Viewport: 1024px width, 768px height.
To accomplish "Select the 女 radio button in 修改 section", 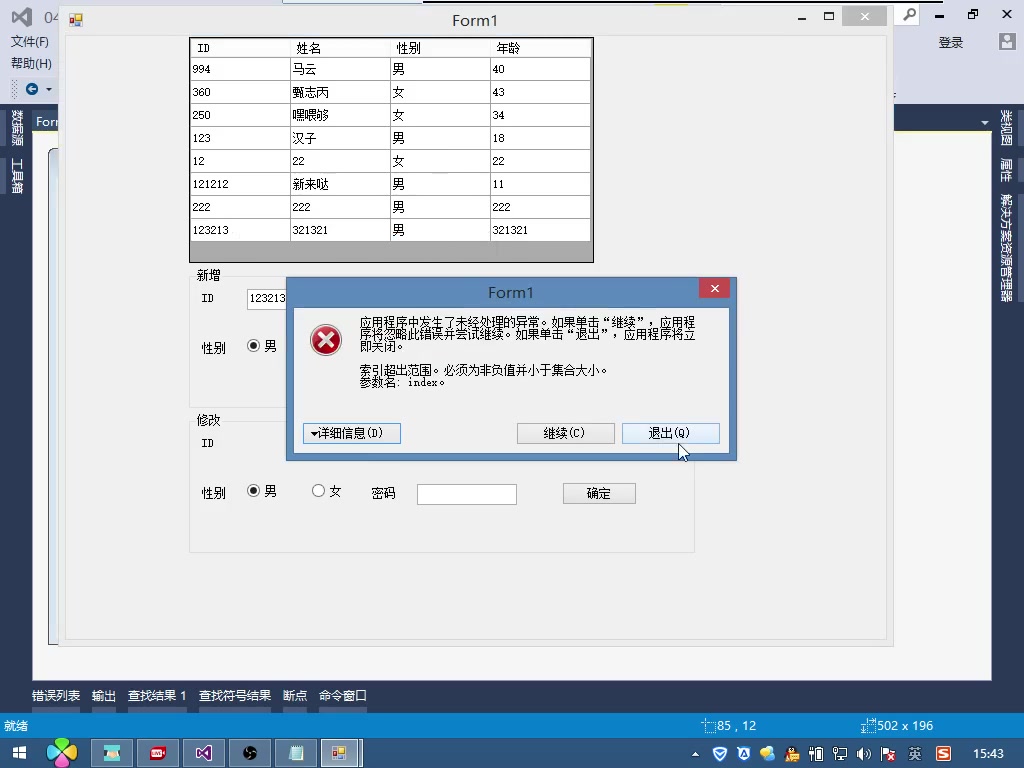I will tap(318, 491).
